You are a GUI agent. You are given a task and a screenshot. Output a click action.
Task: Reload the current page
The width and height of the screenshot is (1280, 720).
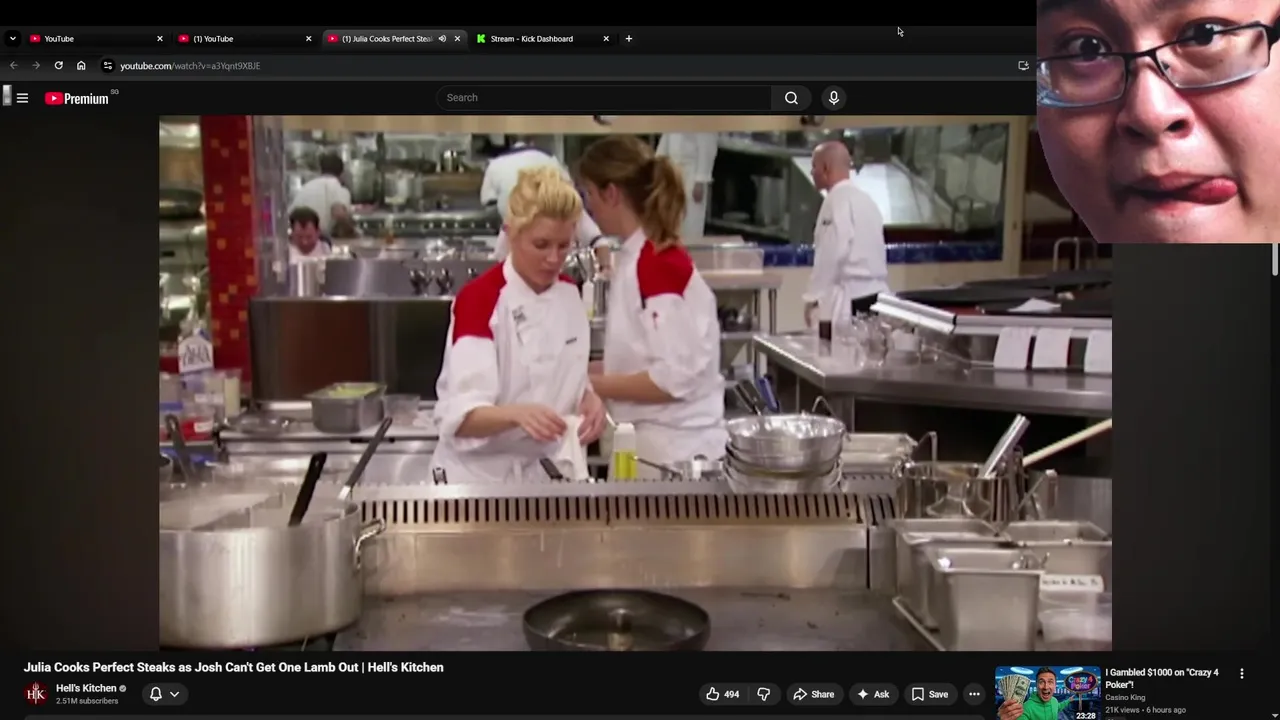tap(58, 65)
